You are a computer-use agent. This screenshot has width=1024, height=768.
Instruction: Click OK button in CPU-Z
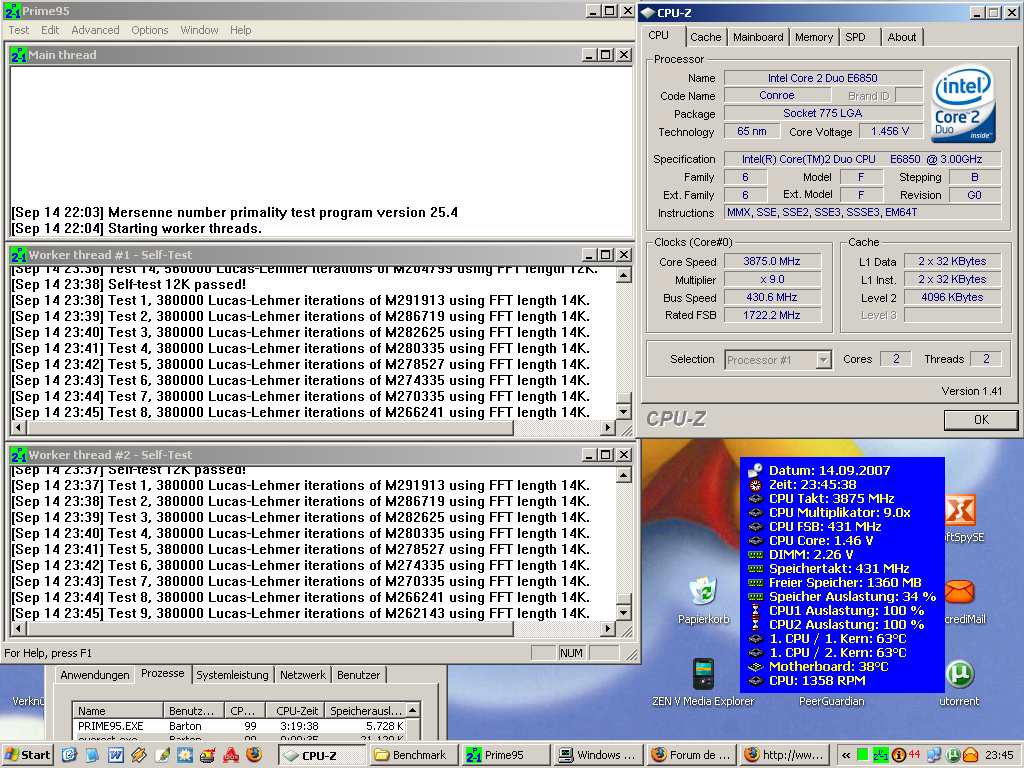click(981, 420)
